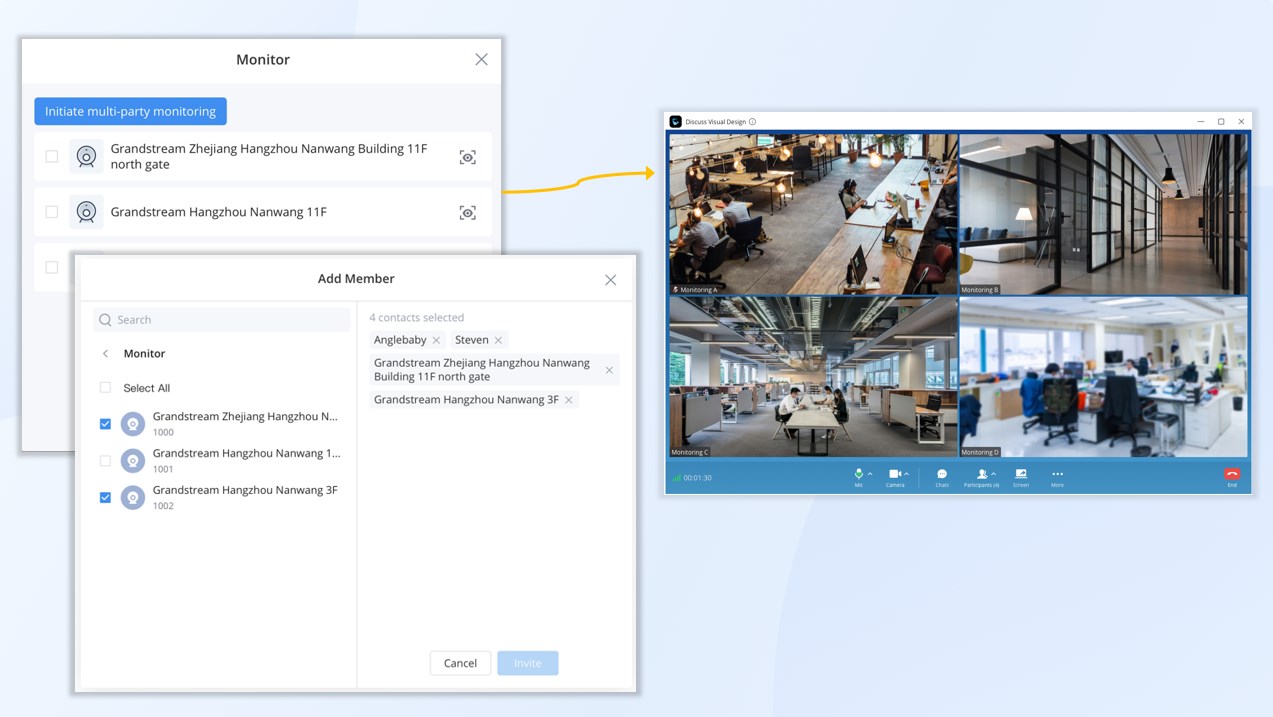Start Screen sharing
Viewport: 1273px width, 717px height.
(1021, 474)
